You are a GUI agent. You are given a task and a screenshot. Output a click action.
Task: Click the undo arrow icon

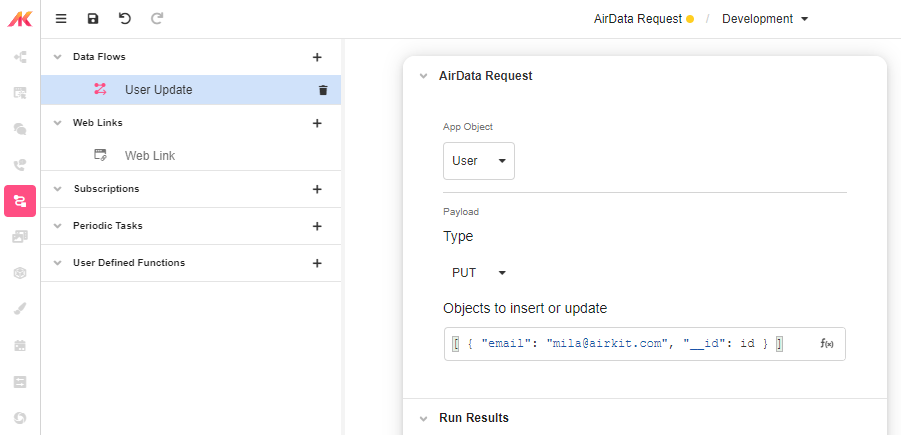click(125, 18)
